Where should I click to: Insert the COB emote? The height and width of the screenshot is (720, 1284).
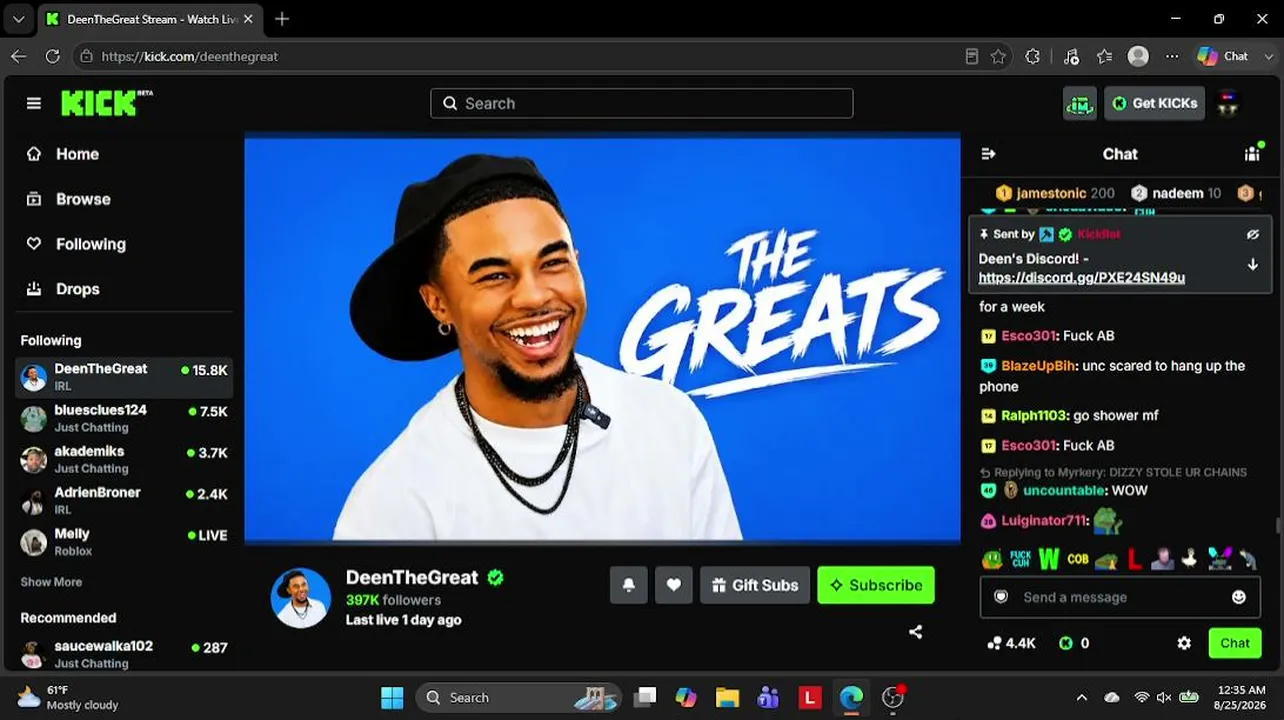pos(1077,559)
